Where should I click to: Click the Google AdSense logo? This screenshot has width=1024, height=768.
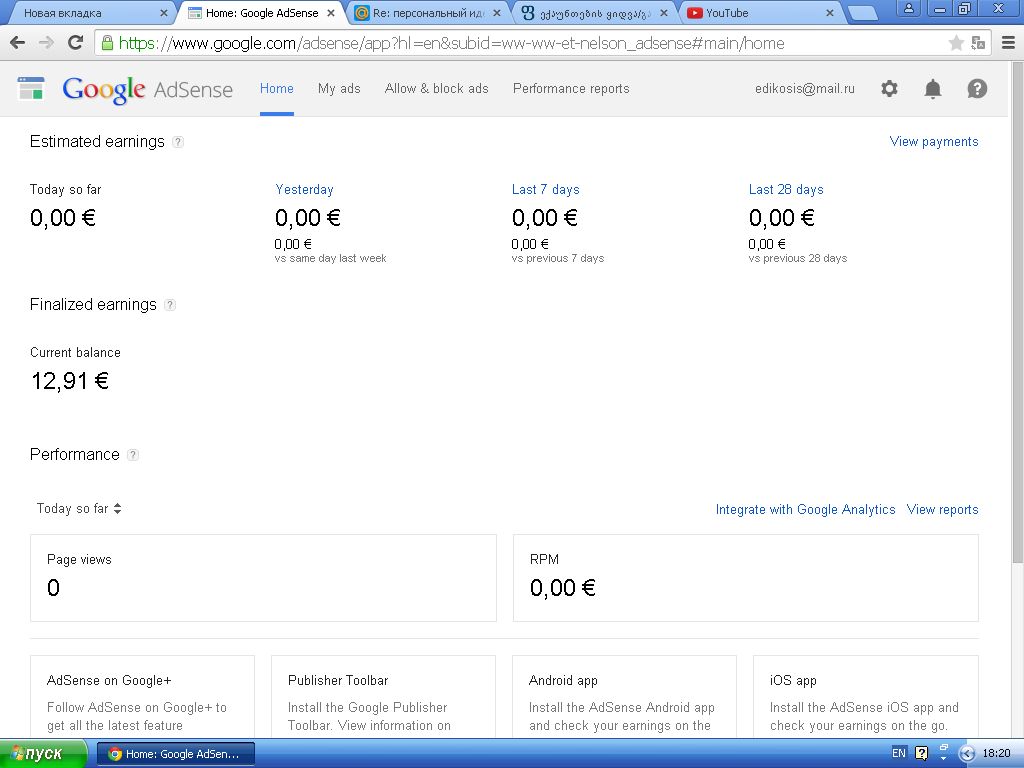pyautogui.click(x=148, y=89)
